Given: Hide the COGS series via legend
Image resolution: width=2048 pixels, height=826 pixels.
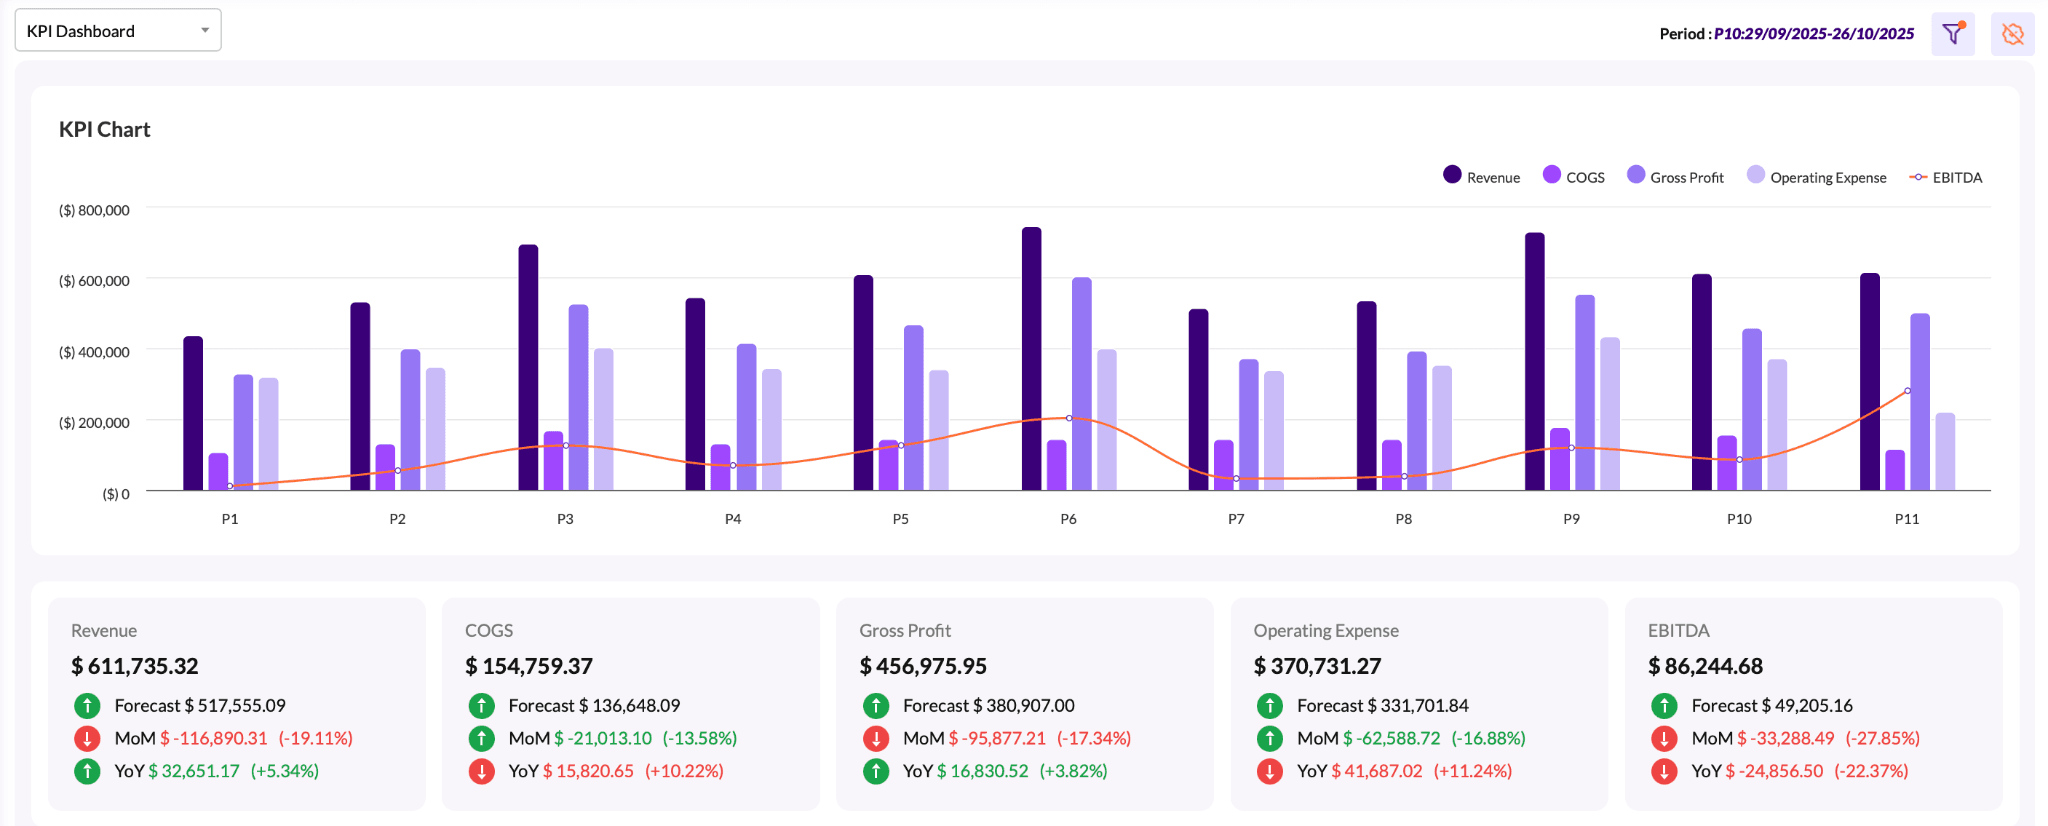Looking at the screenshot, I should tap(1574, 177).
